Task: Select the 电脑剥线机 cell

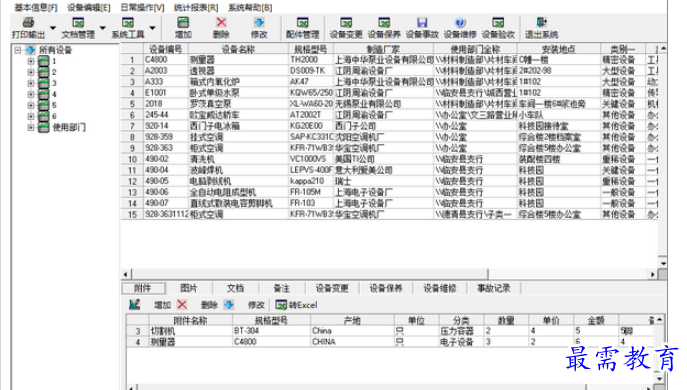Action: pyautogui.click(x=238, y=181)
